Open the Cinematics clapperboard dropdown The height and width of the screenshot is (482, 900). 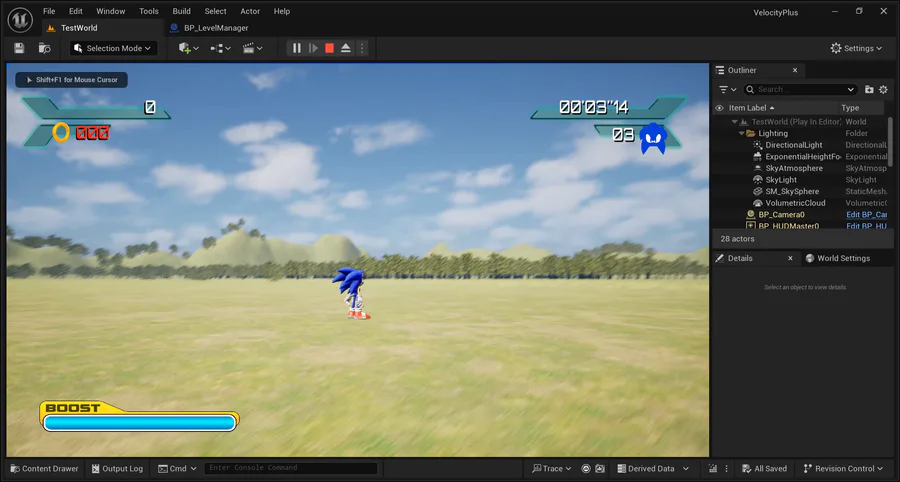[252, 48]
